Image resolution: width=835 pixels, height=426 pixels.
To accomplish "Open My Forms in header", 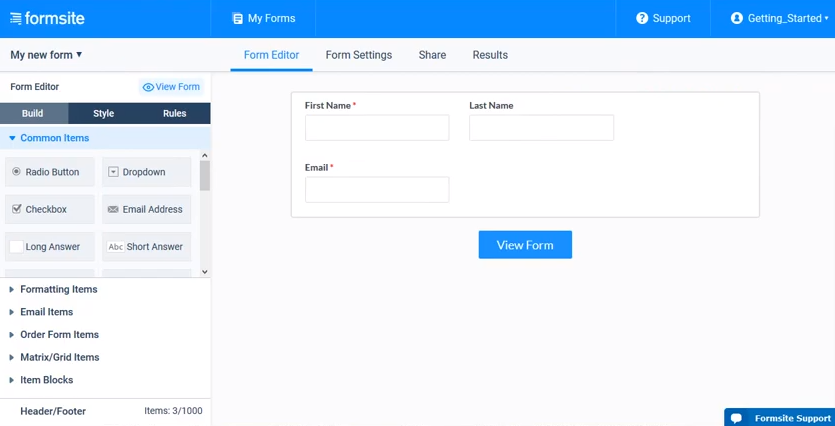I will point(263,18).
